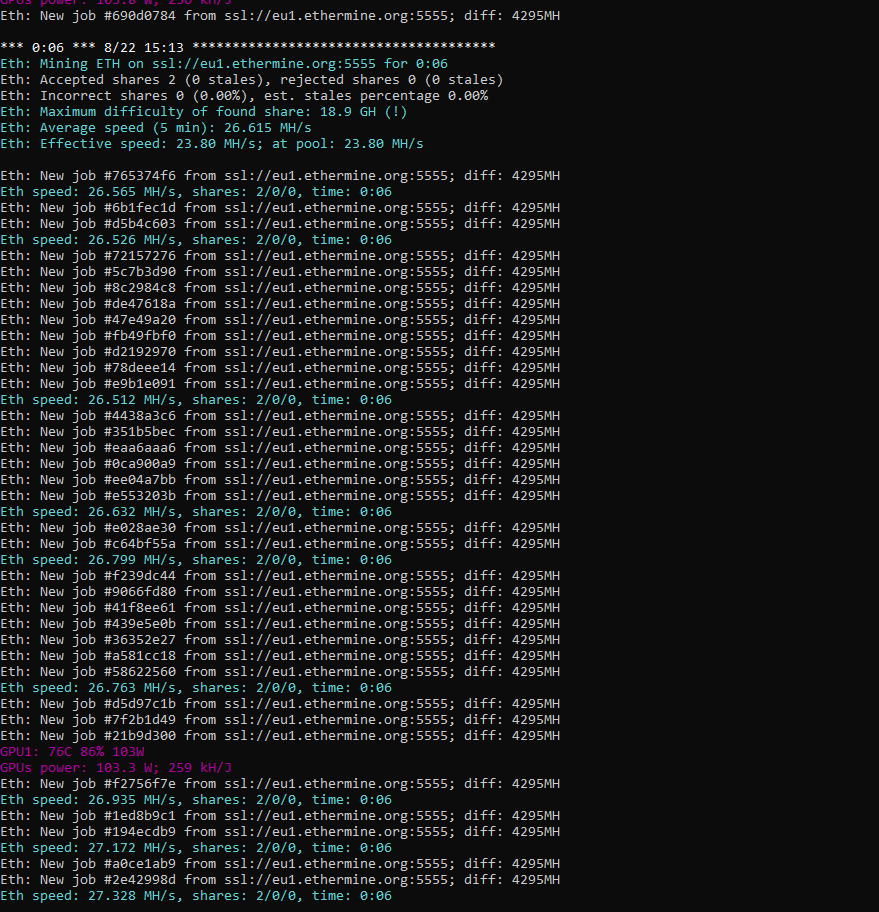Screen dimensions: 879x912
Task: Select the line with job #36352e27
Action: coord(280,639)
